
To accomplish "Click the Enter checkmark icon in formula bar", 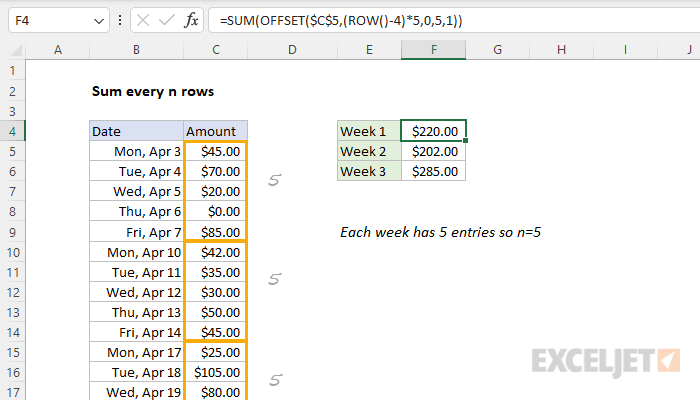I will pyautogui.click(x=167, y=21).
